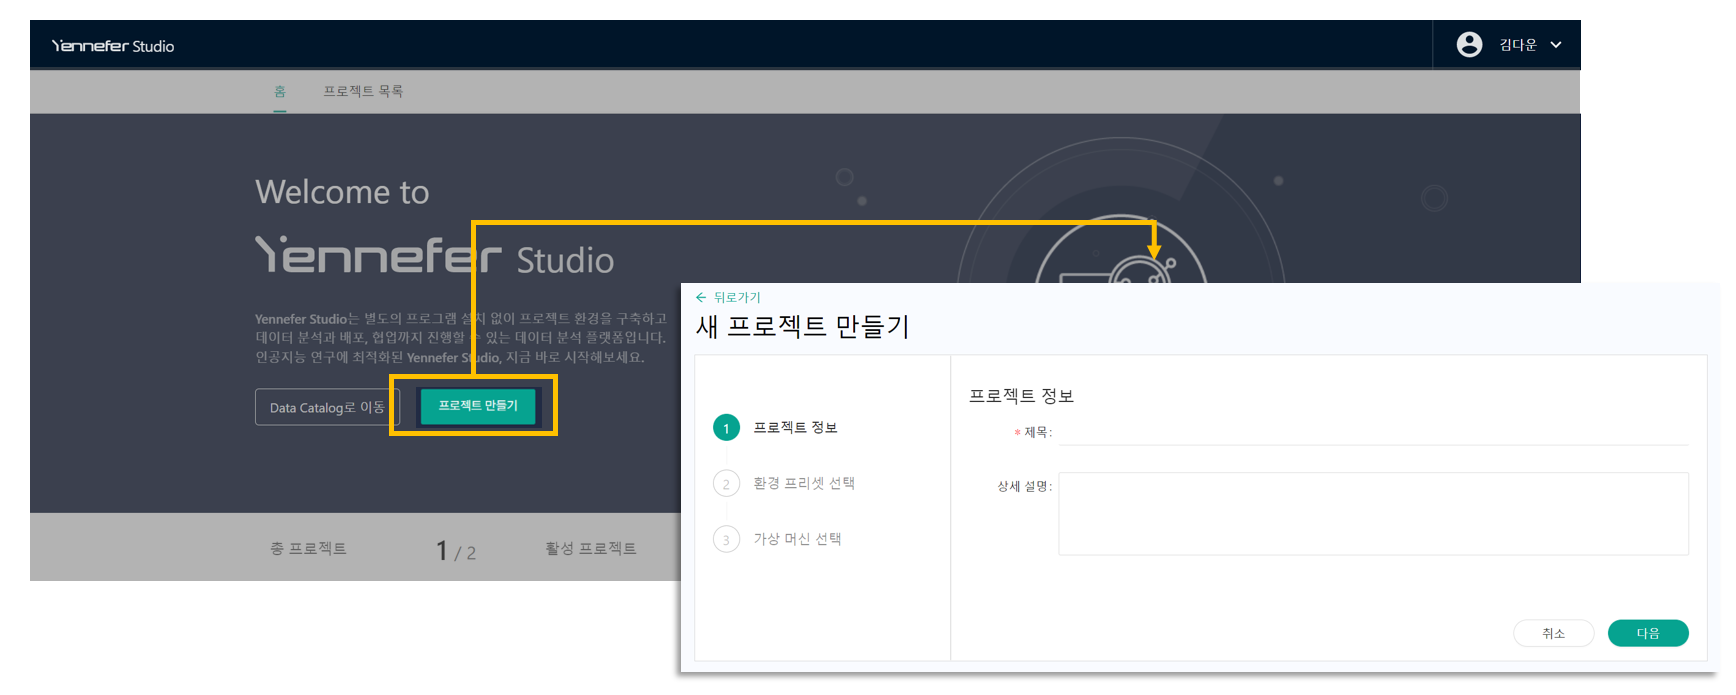Follow the 뒤로가기 text link
Screen dimensions: 1736x695
point(737,298)
